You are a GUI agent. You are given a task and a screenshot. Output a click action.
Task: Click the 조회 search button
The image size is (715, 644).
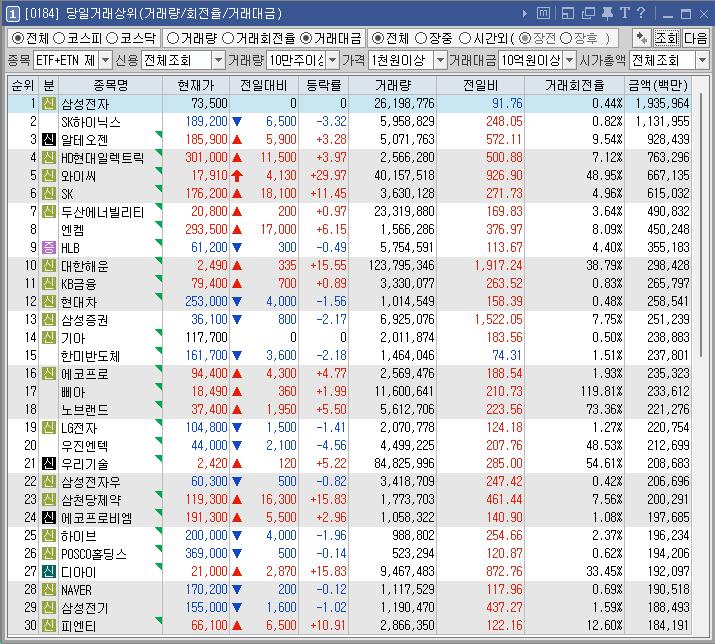point(667,38)
